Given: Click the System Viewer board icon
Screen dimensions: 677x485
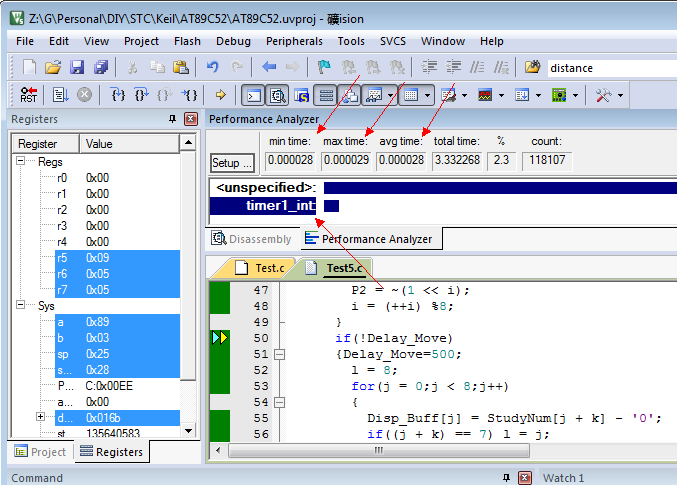Looking at the screenshot, I should tap(559, 95).
